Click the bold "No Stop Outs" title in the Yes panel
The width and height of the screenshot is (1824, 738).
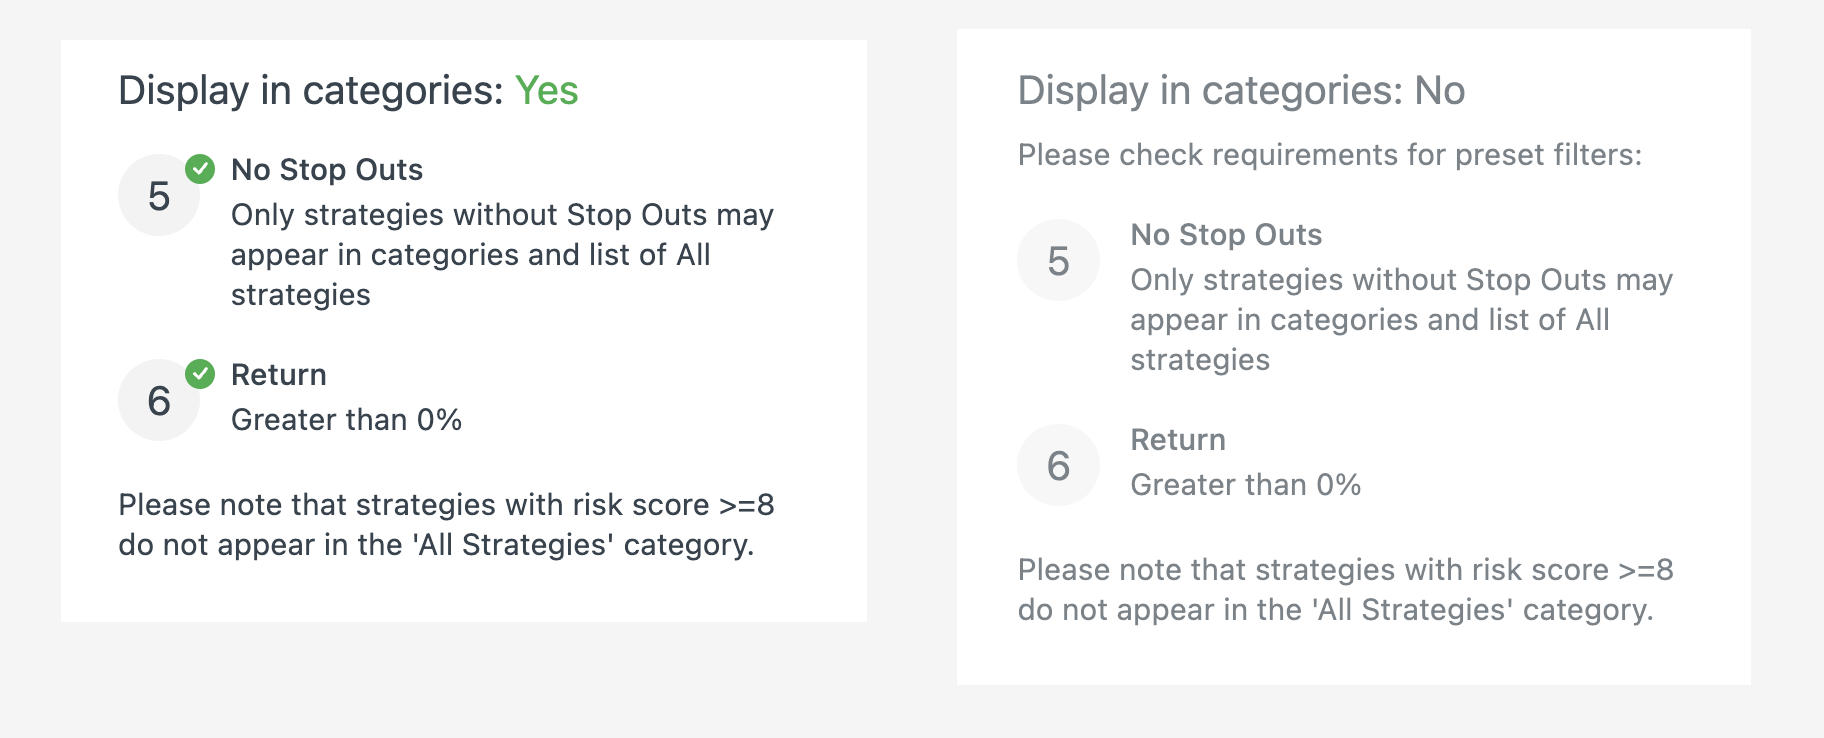pos(327,170)
